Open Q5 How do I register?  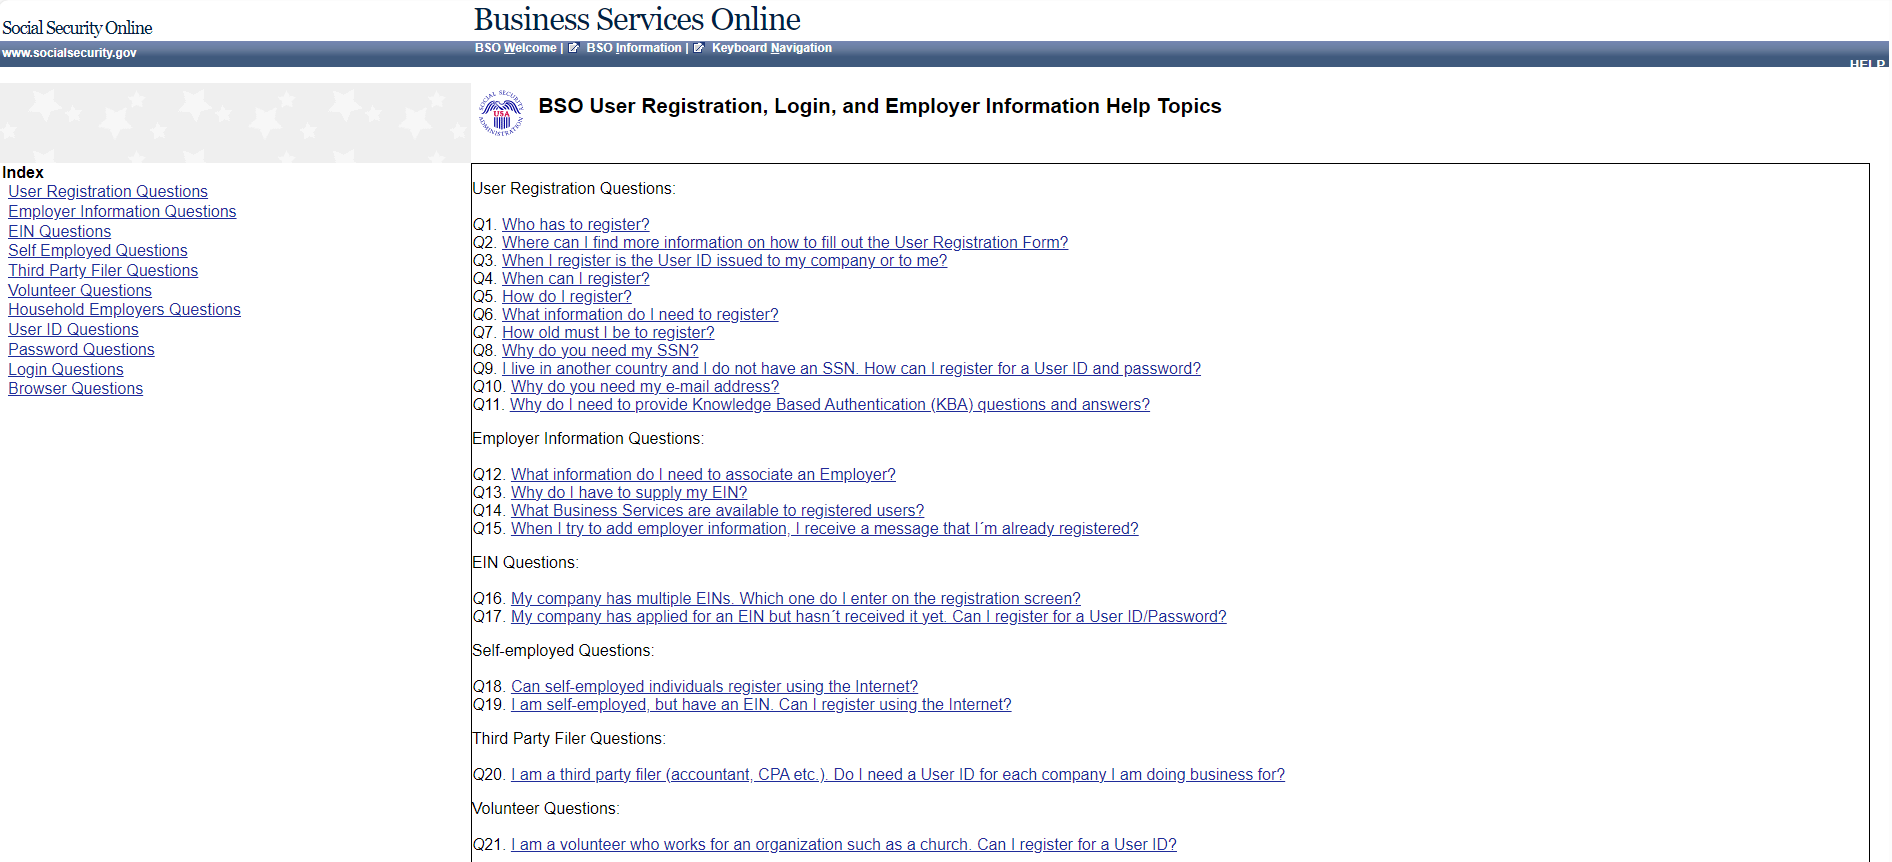coord(567,297)
